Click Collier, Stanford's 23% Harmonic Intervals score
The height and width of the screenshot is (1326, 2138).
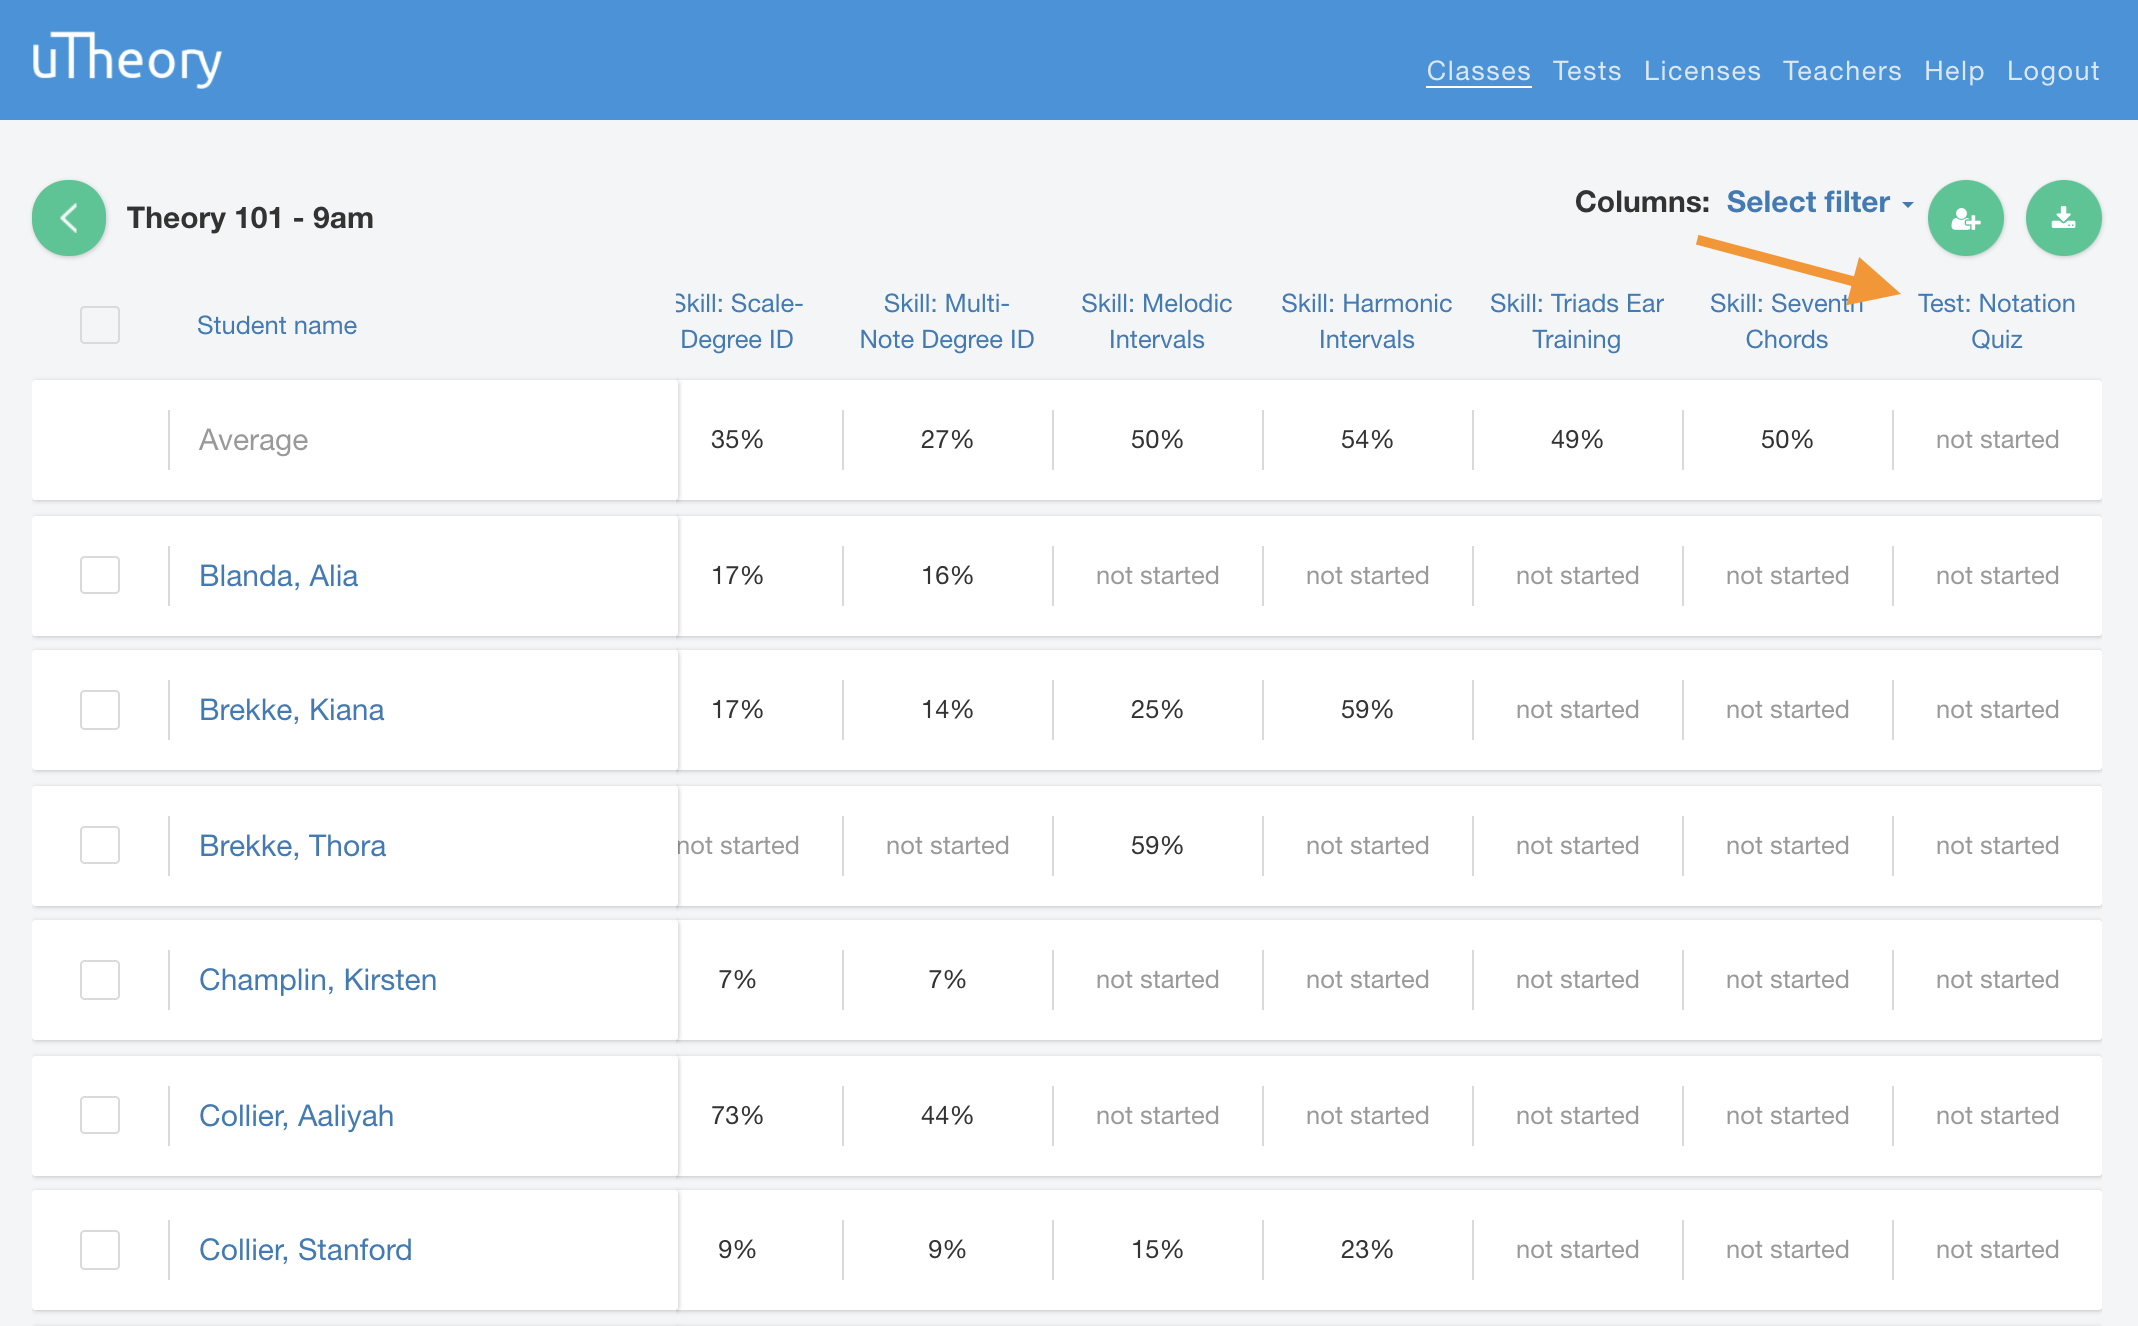[1367, 1250]
